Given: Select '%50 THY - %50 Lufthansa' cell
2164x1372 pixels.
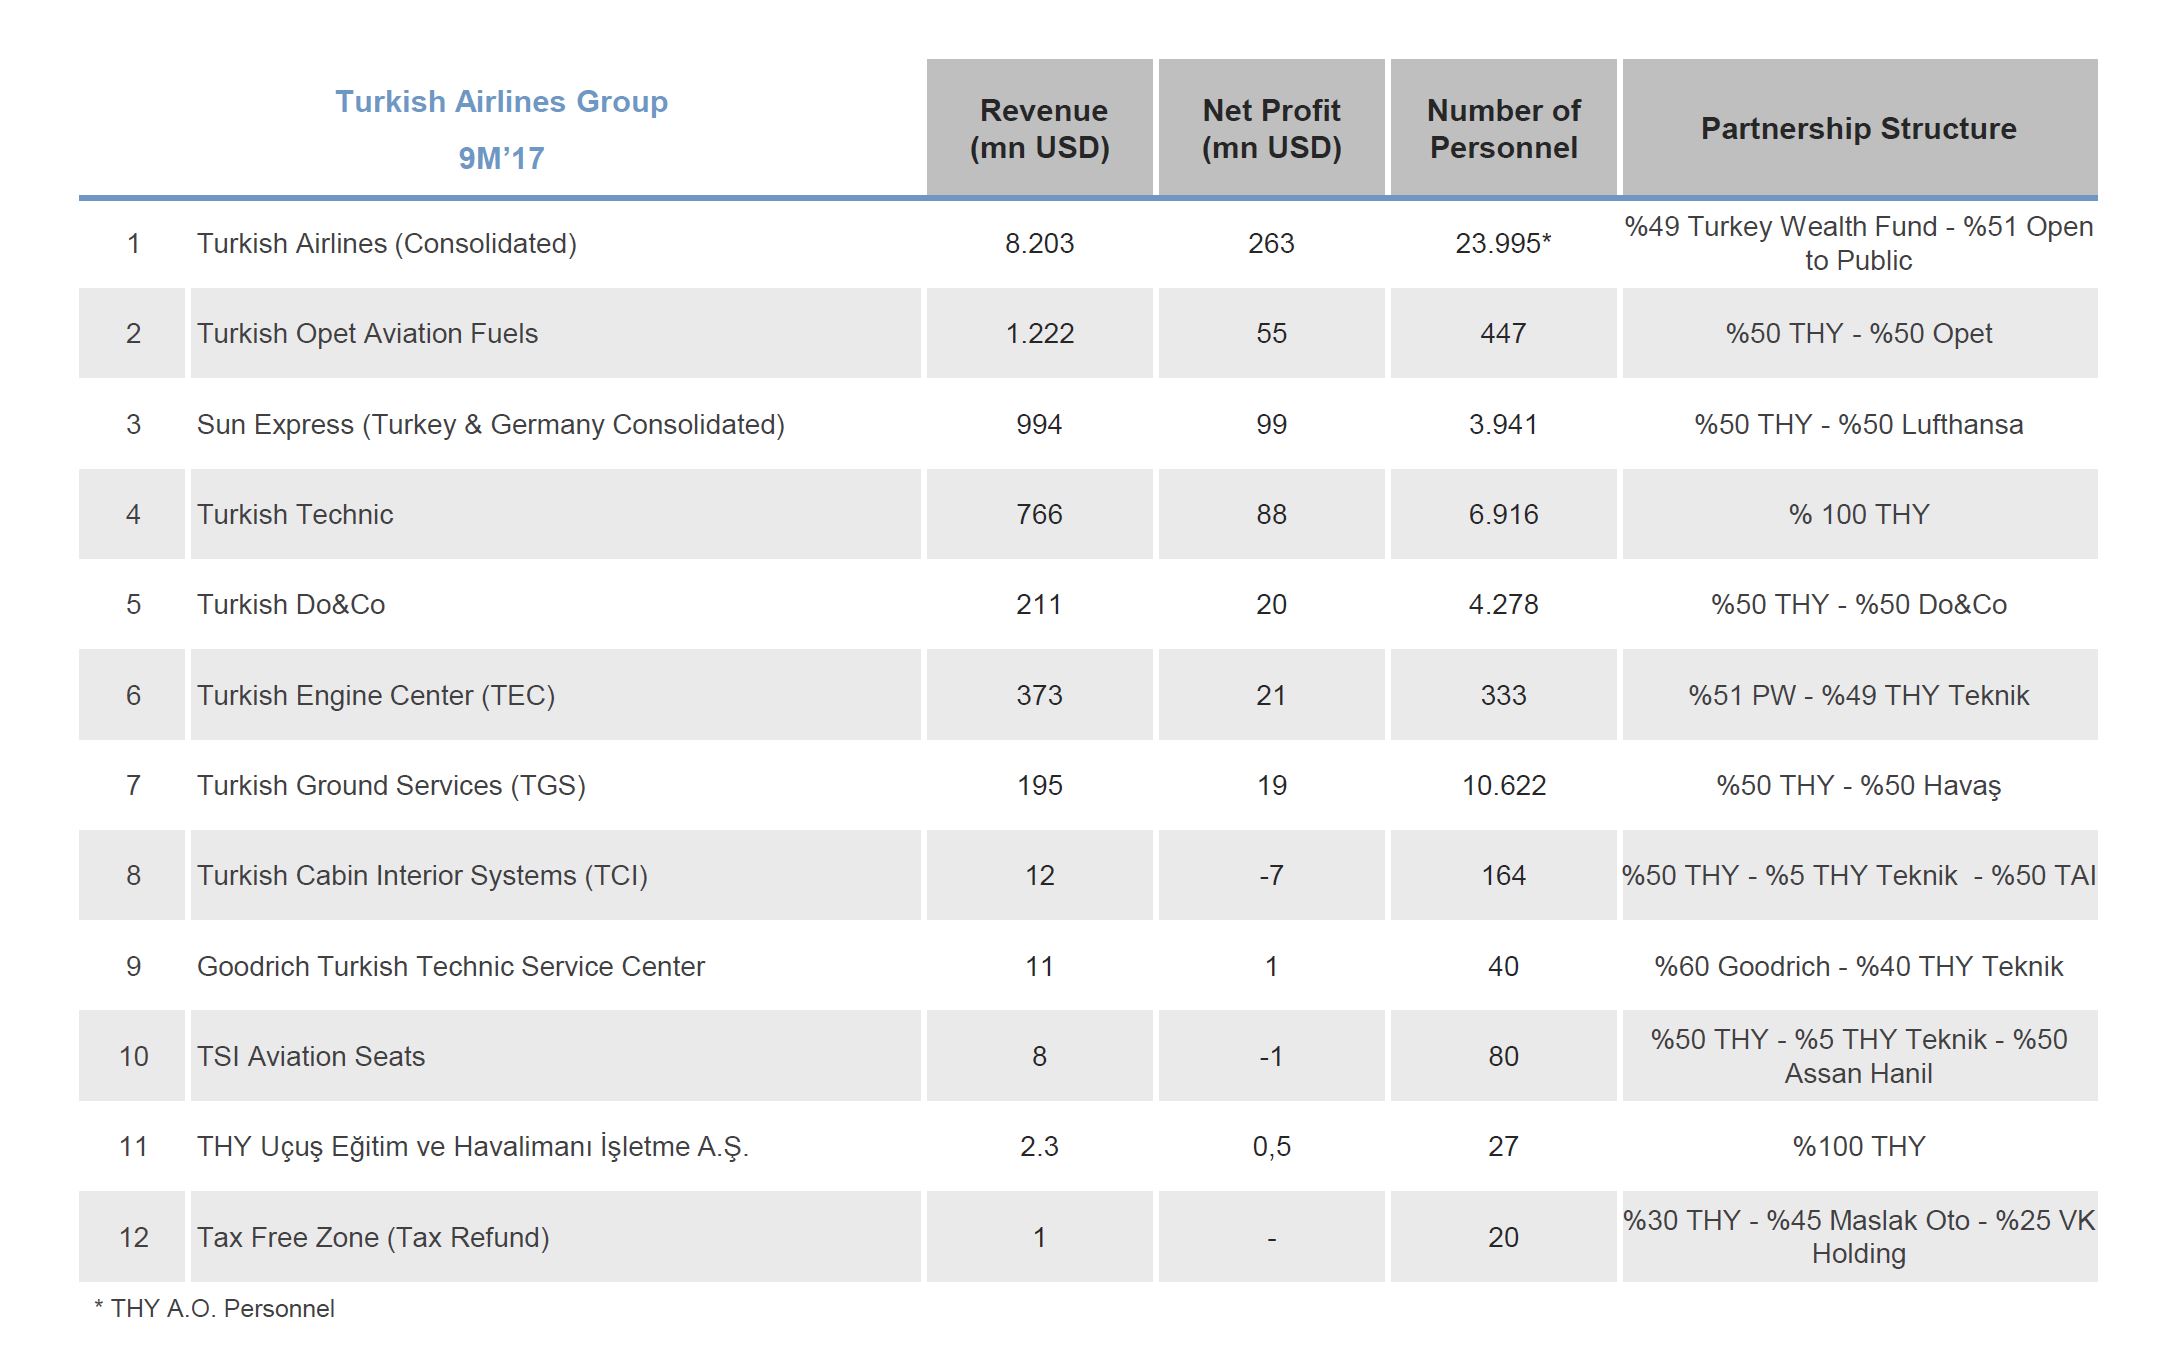Looking at the screenshot, I should click(1860, 425).
